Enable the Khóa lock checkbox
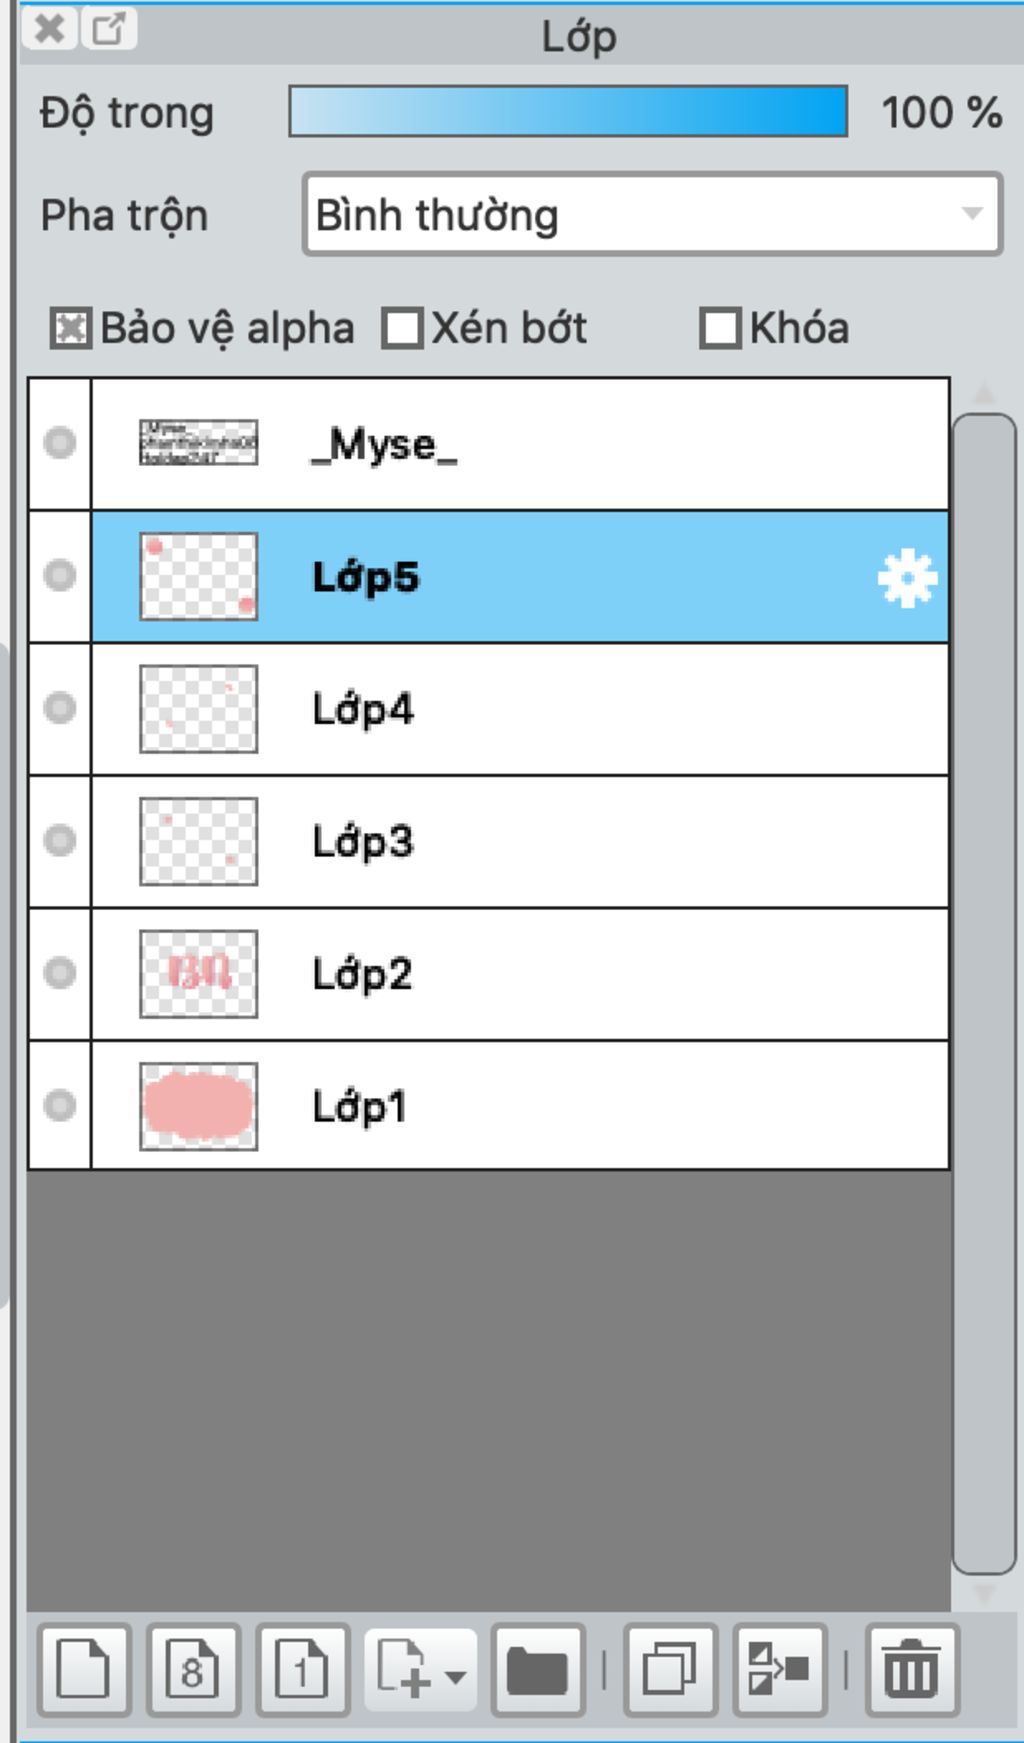1024x1743 pixels. click(x=720, y=329)
